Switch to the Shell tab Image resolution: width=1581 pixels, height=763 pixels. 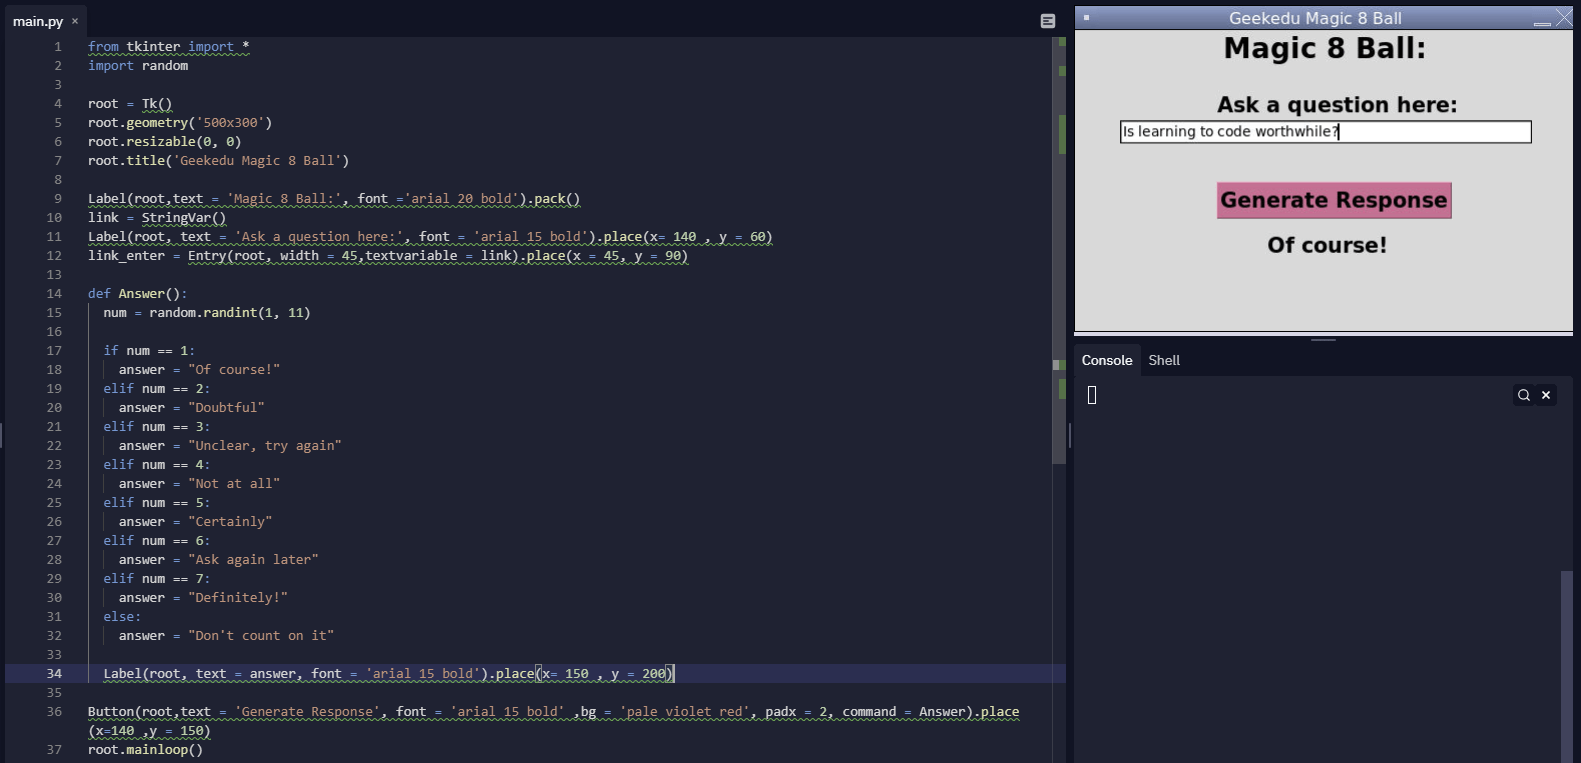click(1164, 360)
